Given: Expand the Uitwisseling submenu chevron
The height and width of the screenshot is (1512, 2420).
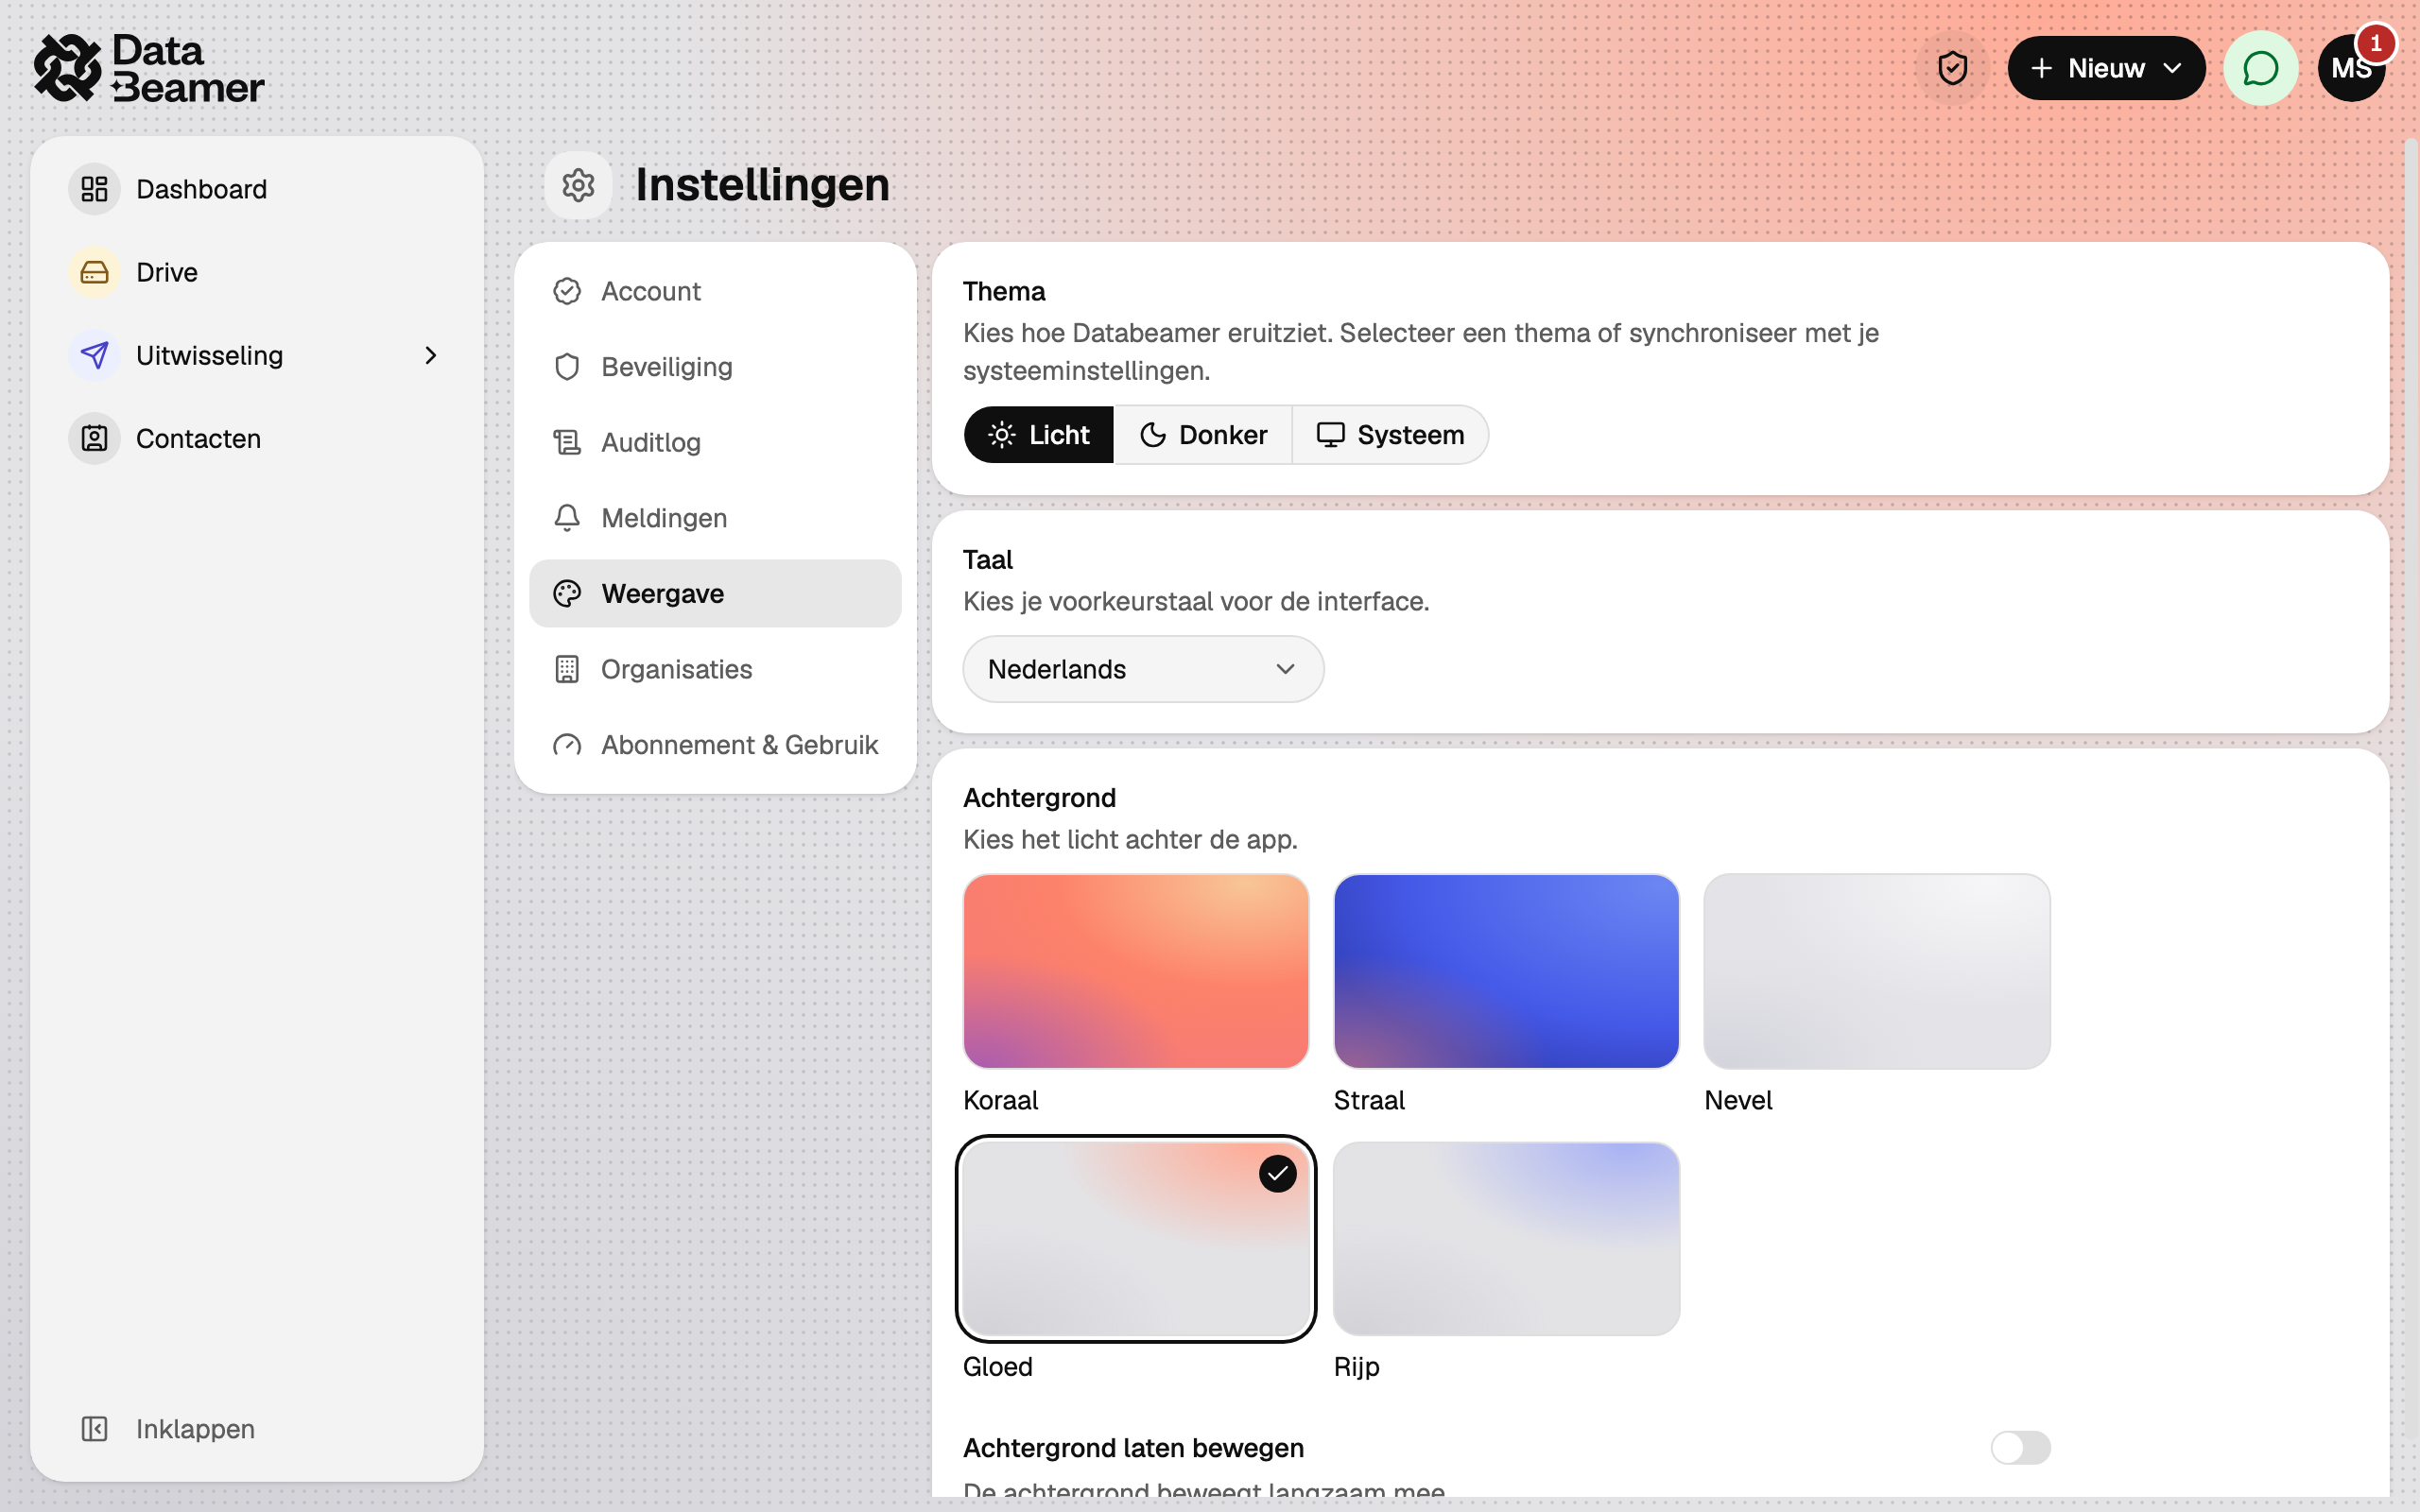Looking at the screenshot, I should (431, 355).
